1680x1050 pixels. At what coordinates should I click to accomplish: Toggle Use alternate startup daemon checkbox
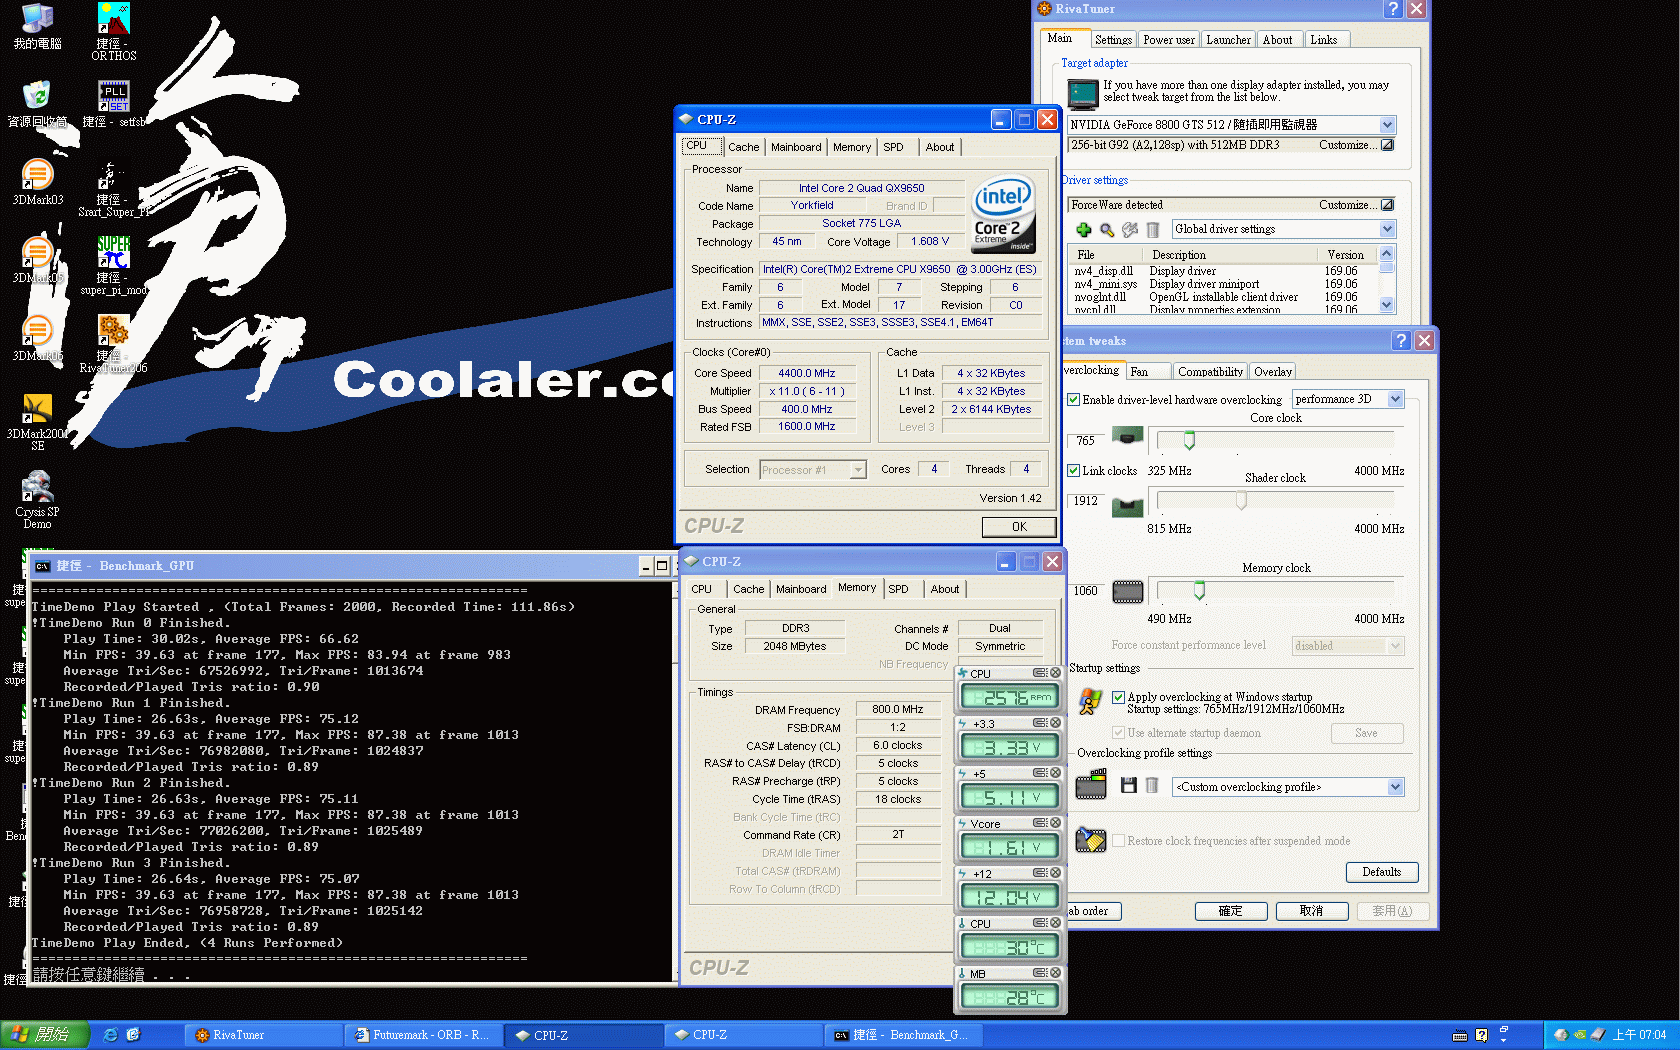(x=1119, y=733)
